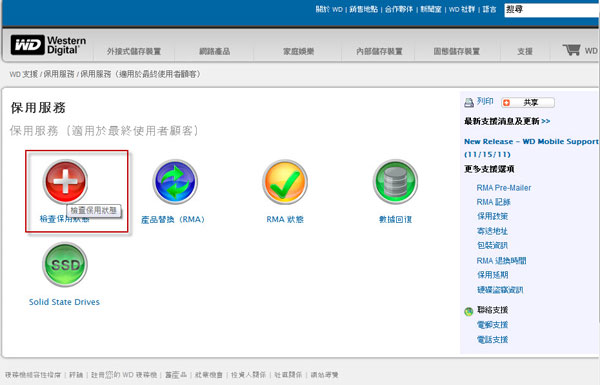Open the 包裝資訊 link

[492, 245]
